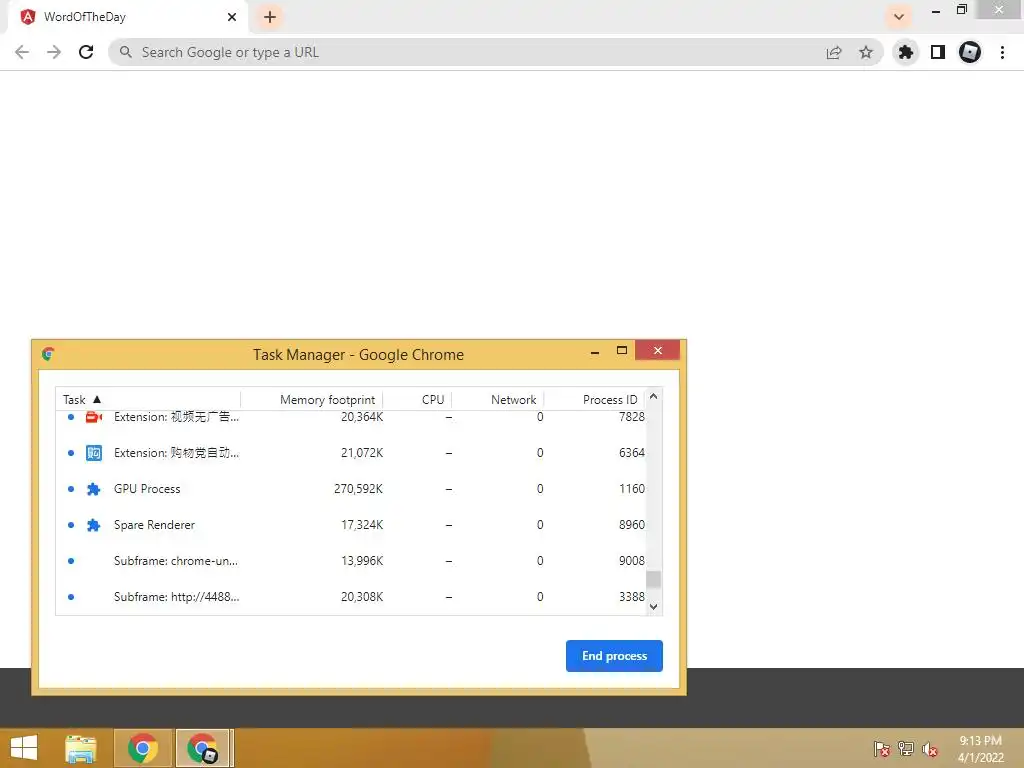Open the network tray icon
Viewport: 1024px width, 768px height.
tap(906, 749)
